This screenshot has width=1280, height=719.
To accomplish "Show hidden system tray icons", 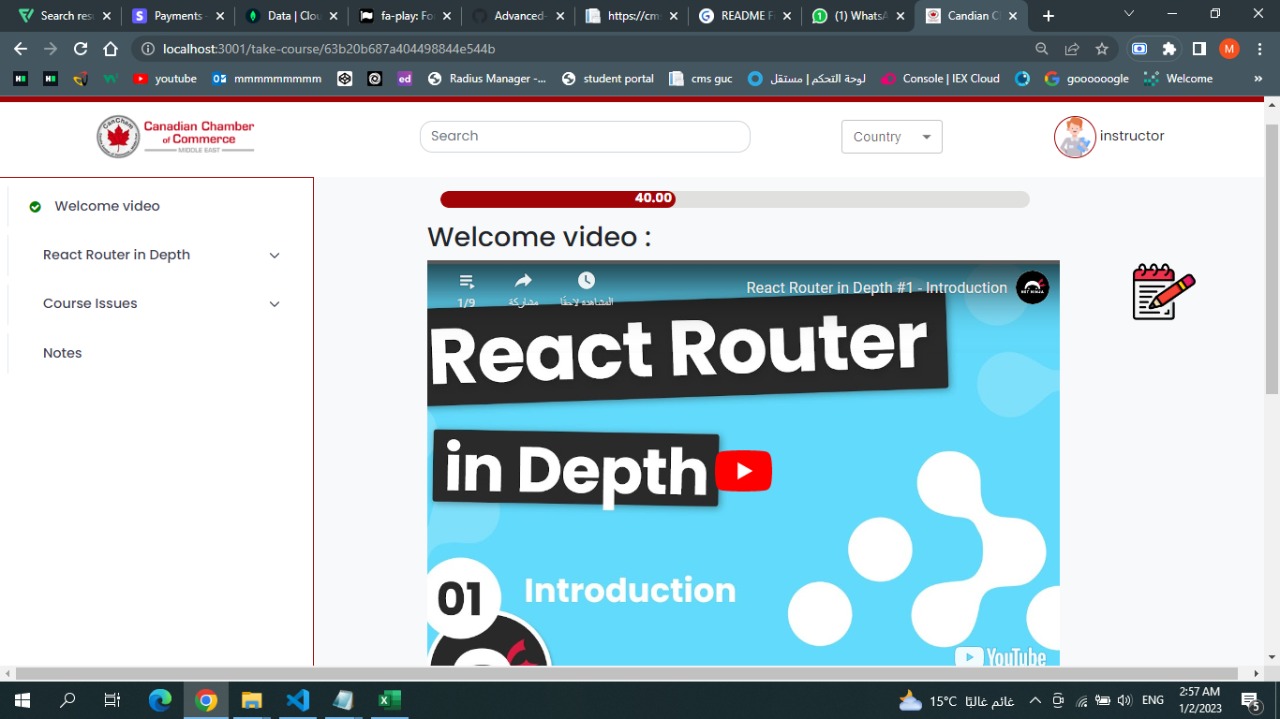I will click(1035, 700).
